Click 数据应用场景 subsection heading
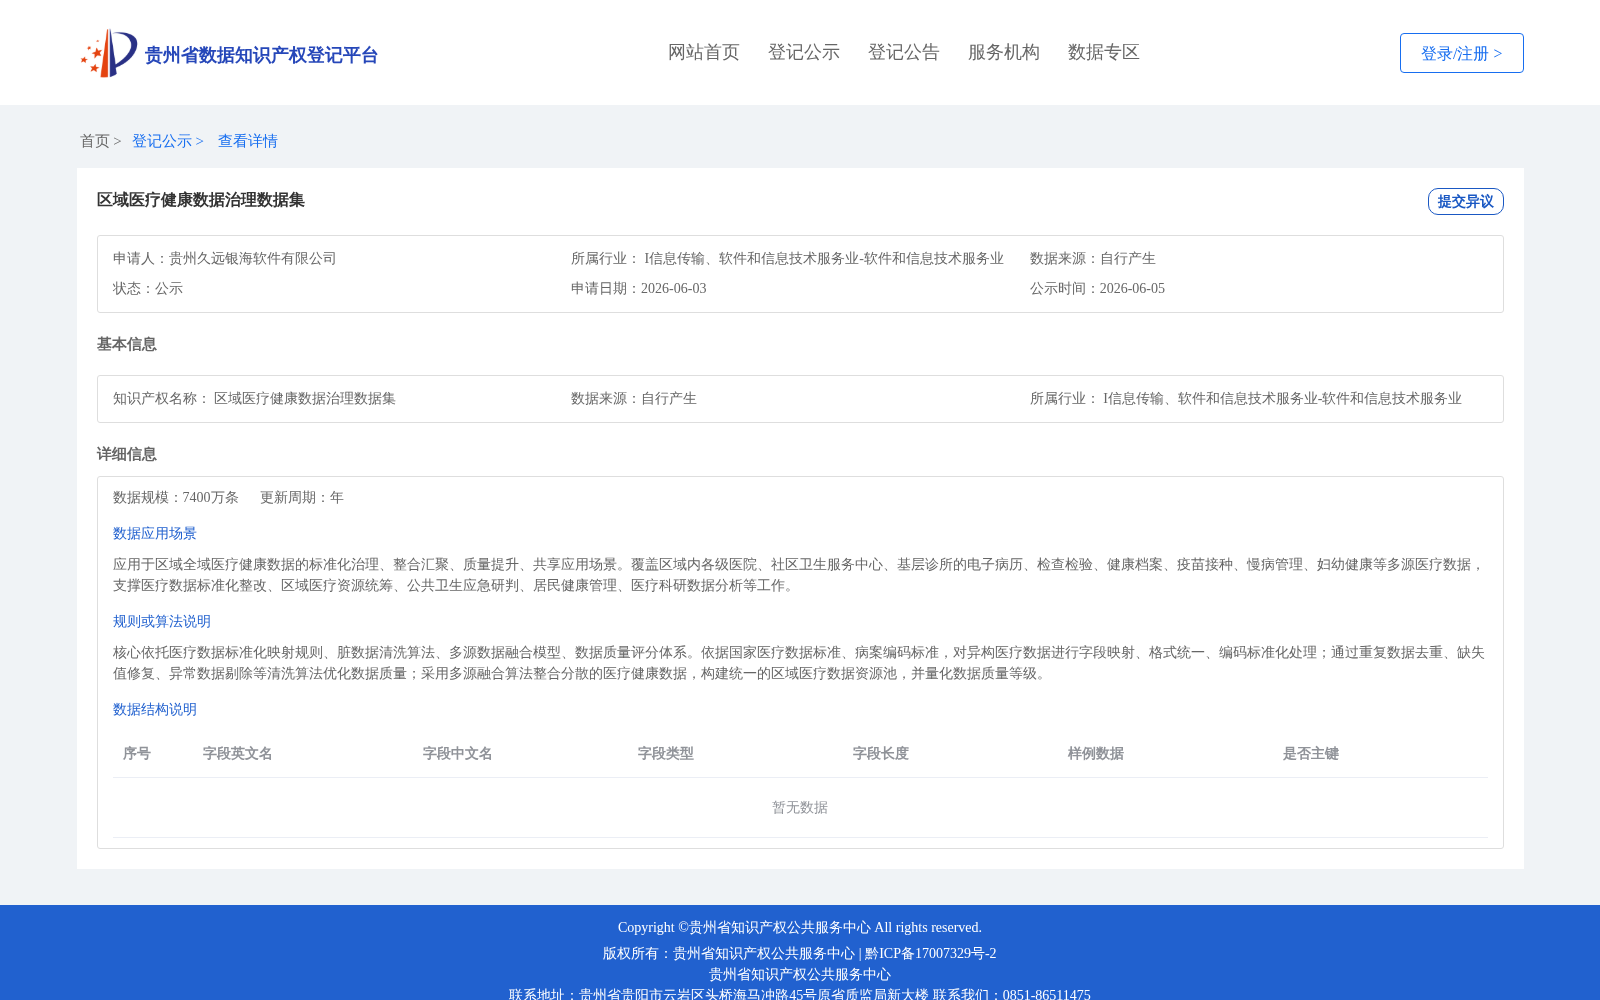Viewport: 1600px width, 1000px height. coord(155,533)
